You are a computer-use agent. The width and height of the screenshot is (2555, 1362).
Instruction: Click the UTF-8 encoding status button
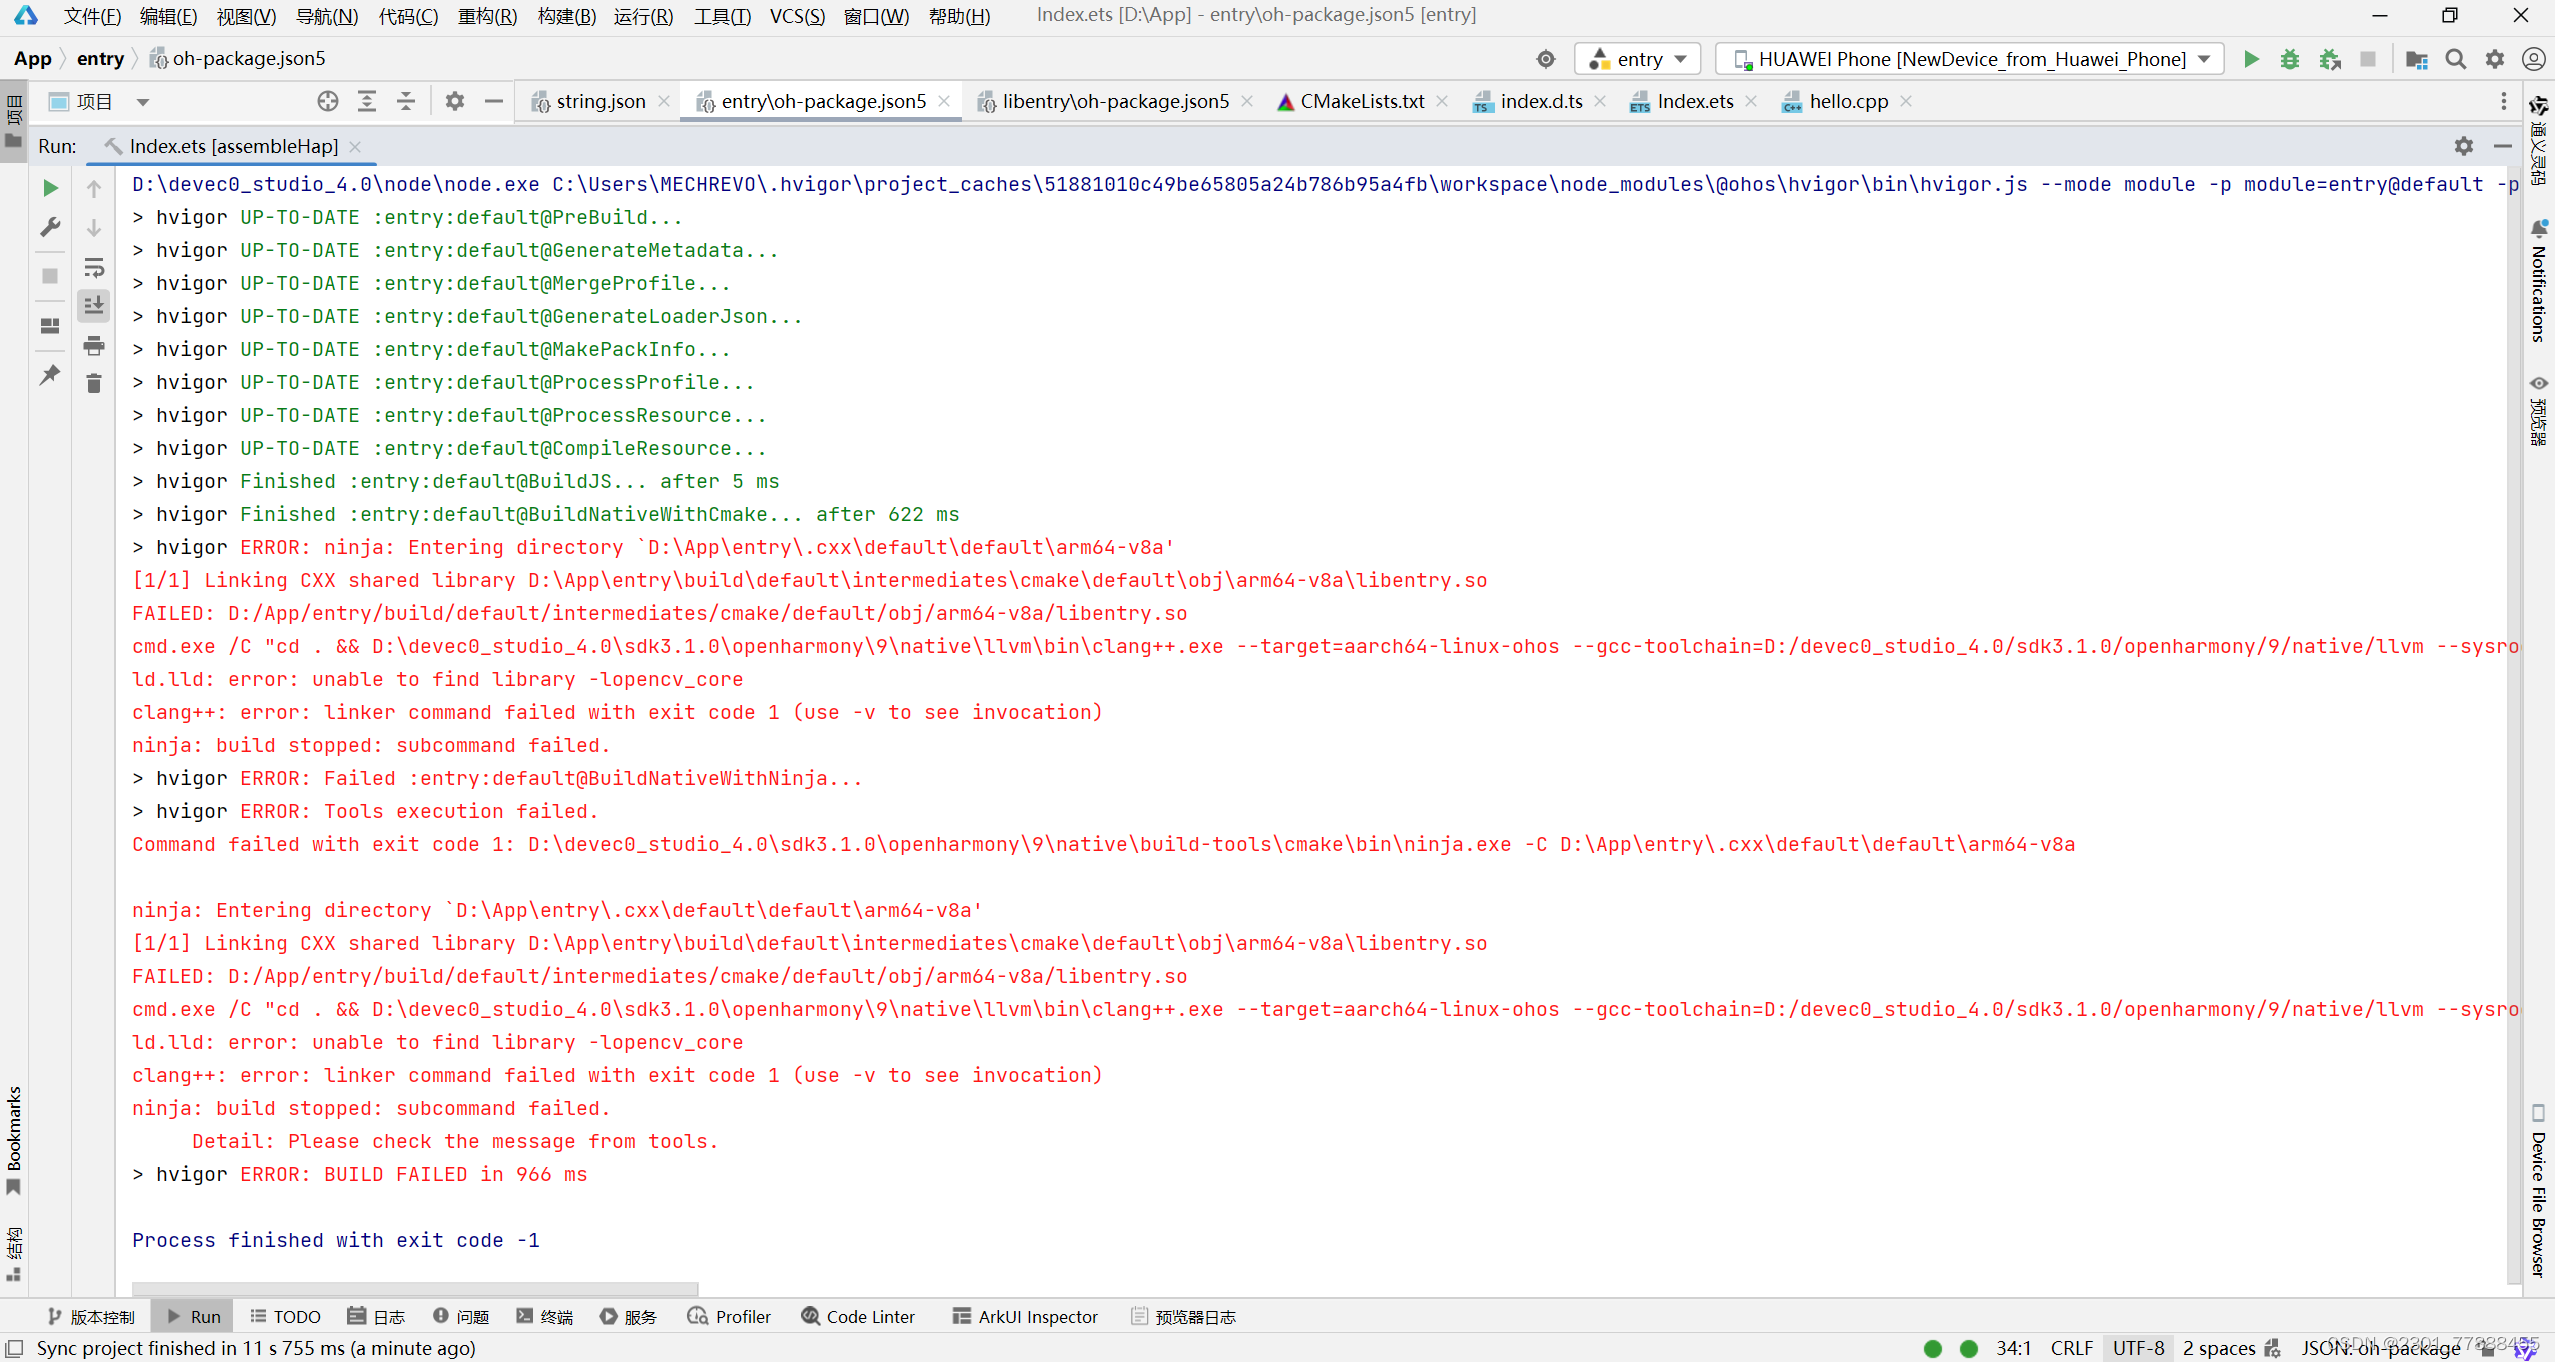2138,1348
